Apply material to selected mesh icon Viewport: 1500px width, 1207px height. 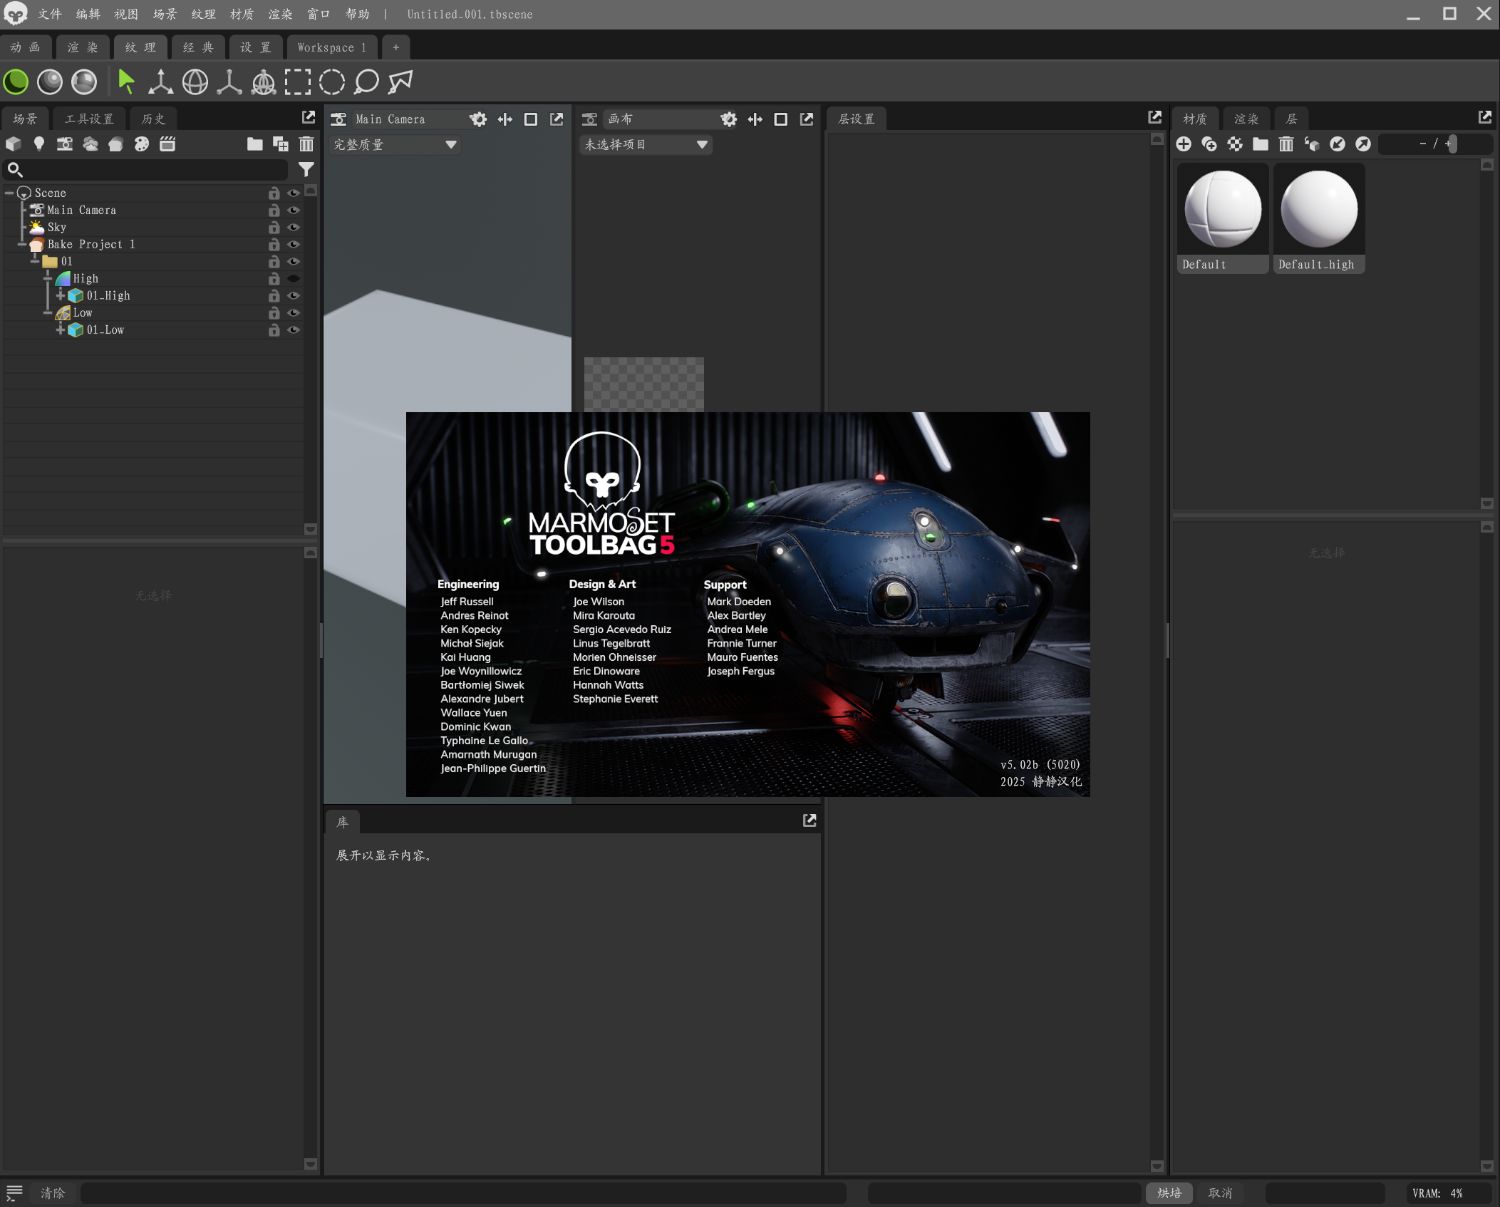pyautogui.click(x=1312, y=144)
